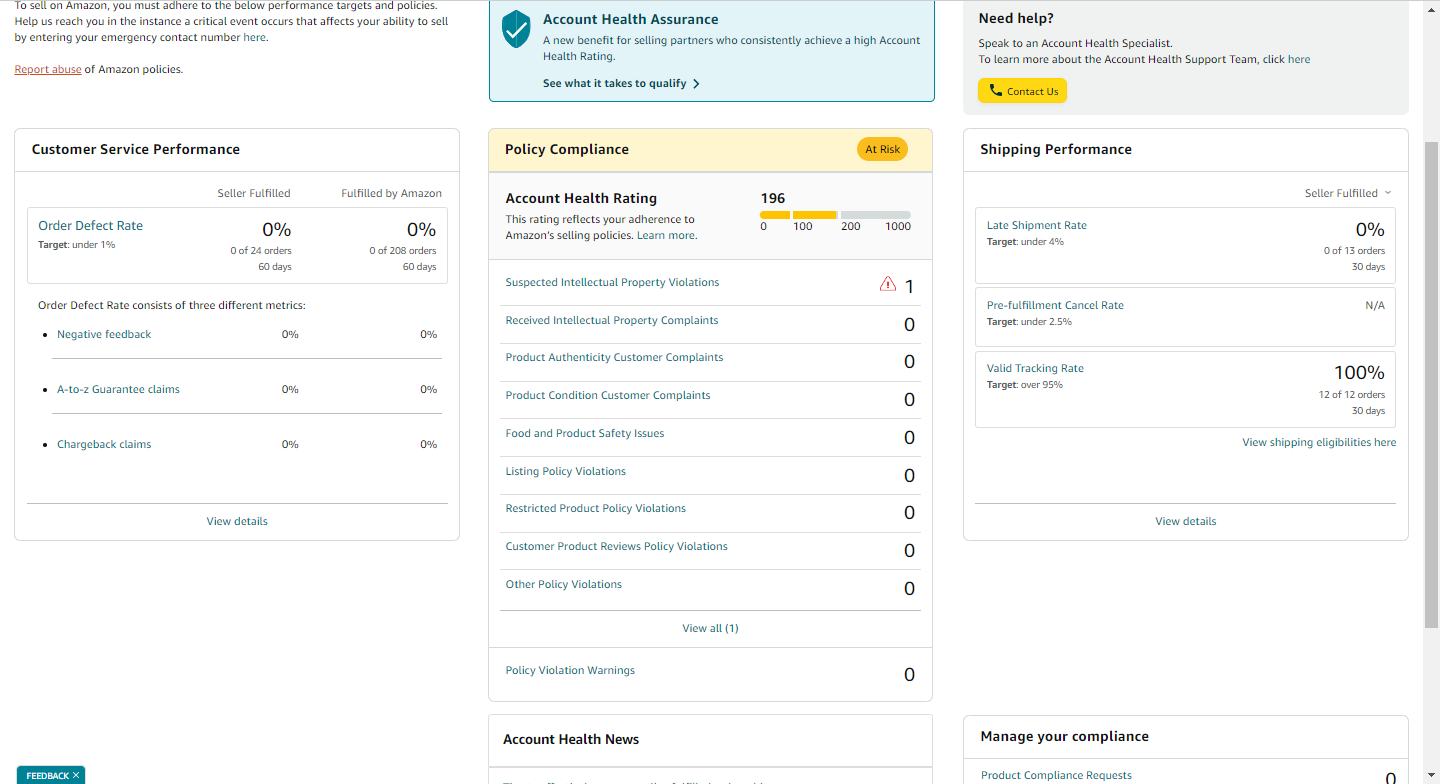Image resolution: width=1440 pixels, height=784 pixels.
Task: Click the page vertical scrollbar
Action: click(x=1431, y=384)
